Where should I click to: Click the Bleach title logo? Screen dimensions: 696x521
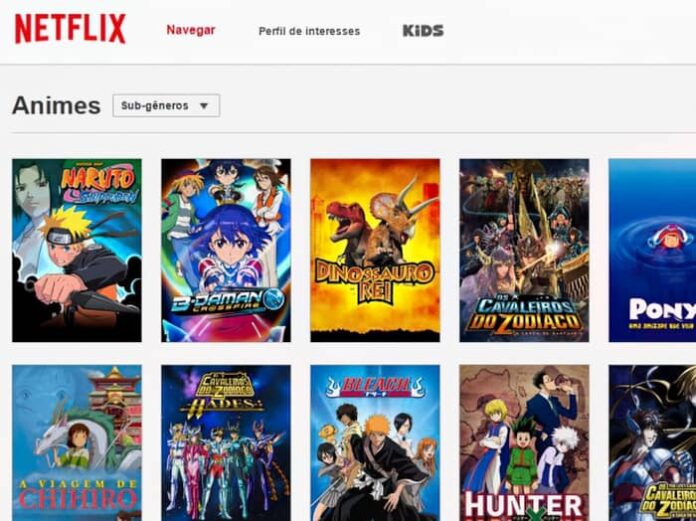(375, 387)
